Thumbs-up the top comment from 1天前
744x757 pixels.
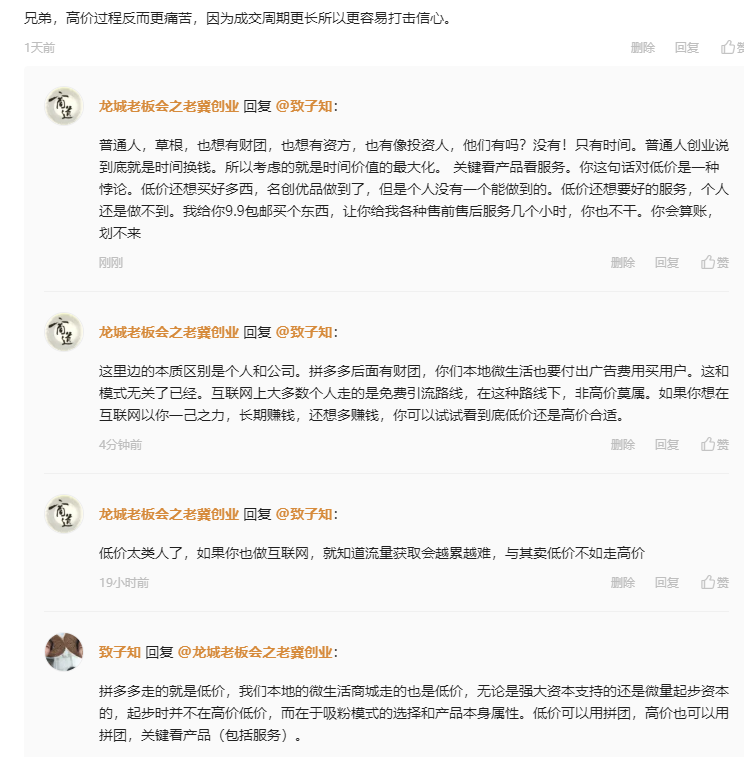[732, 47]
